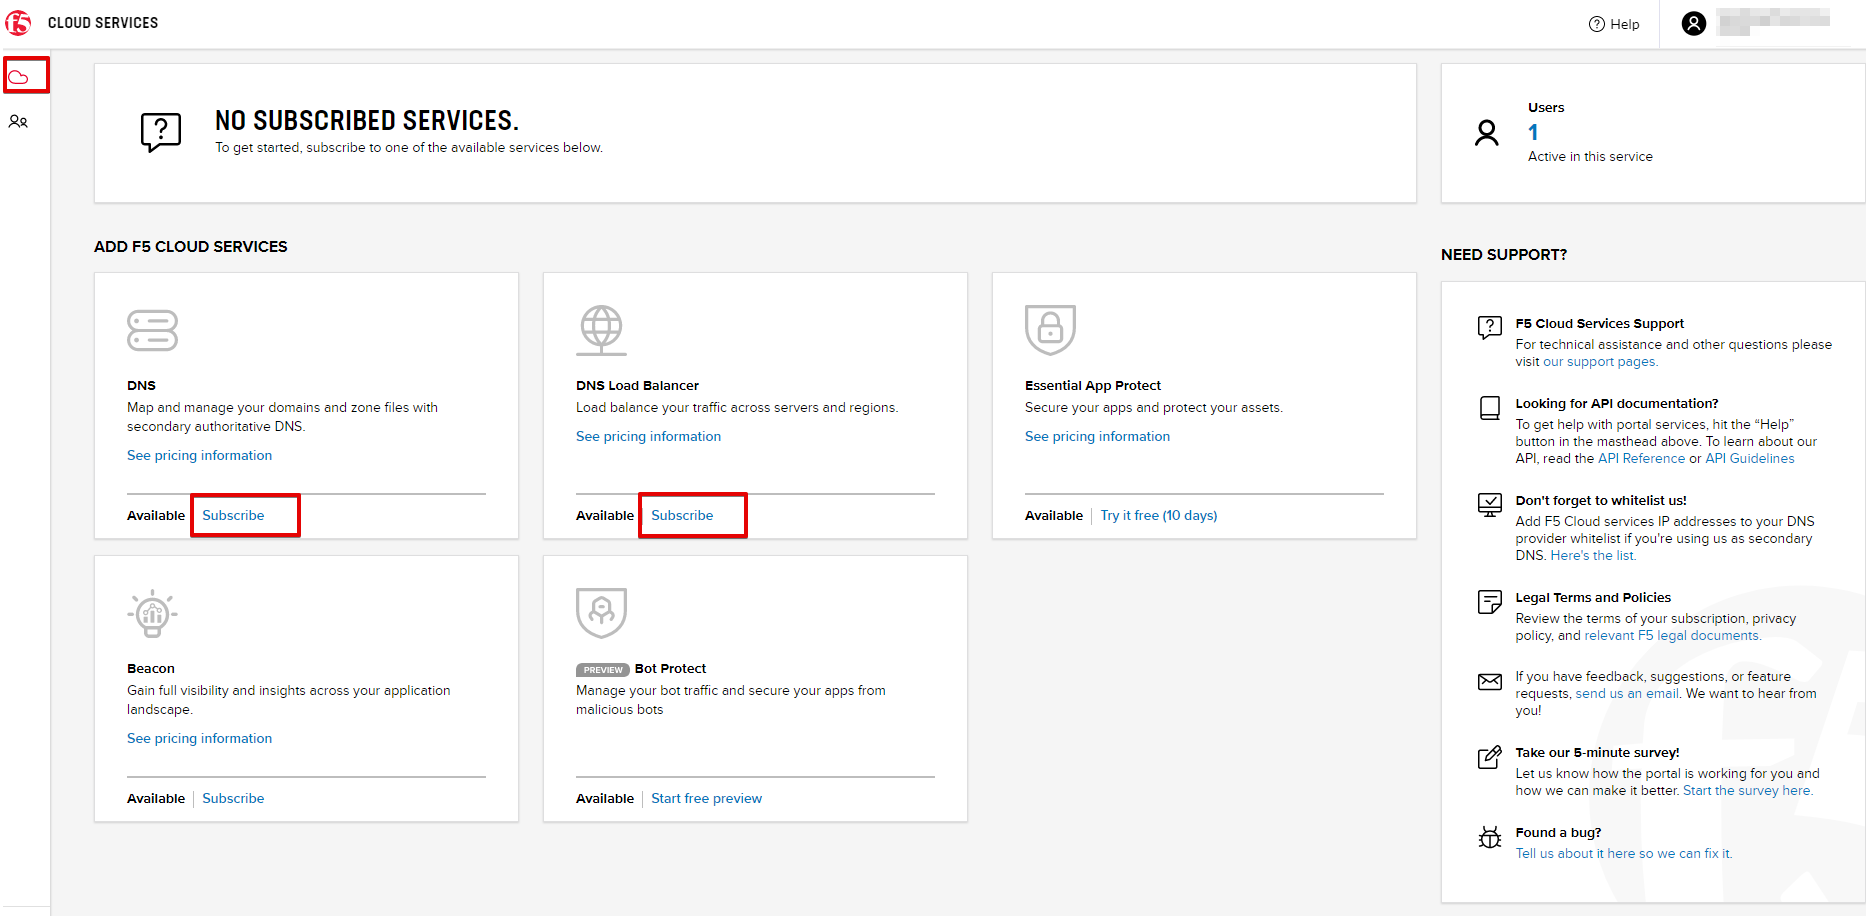This screenshot has width=1866, height=916.
Task: Click the person icon in Users card
Action: pyautogui.click(x=1487, y=133)
